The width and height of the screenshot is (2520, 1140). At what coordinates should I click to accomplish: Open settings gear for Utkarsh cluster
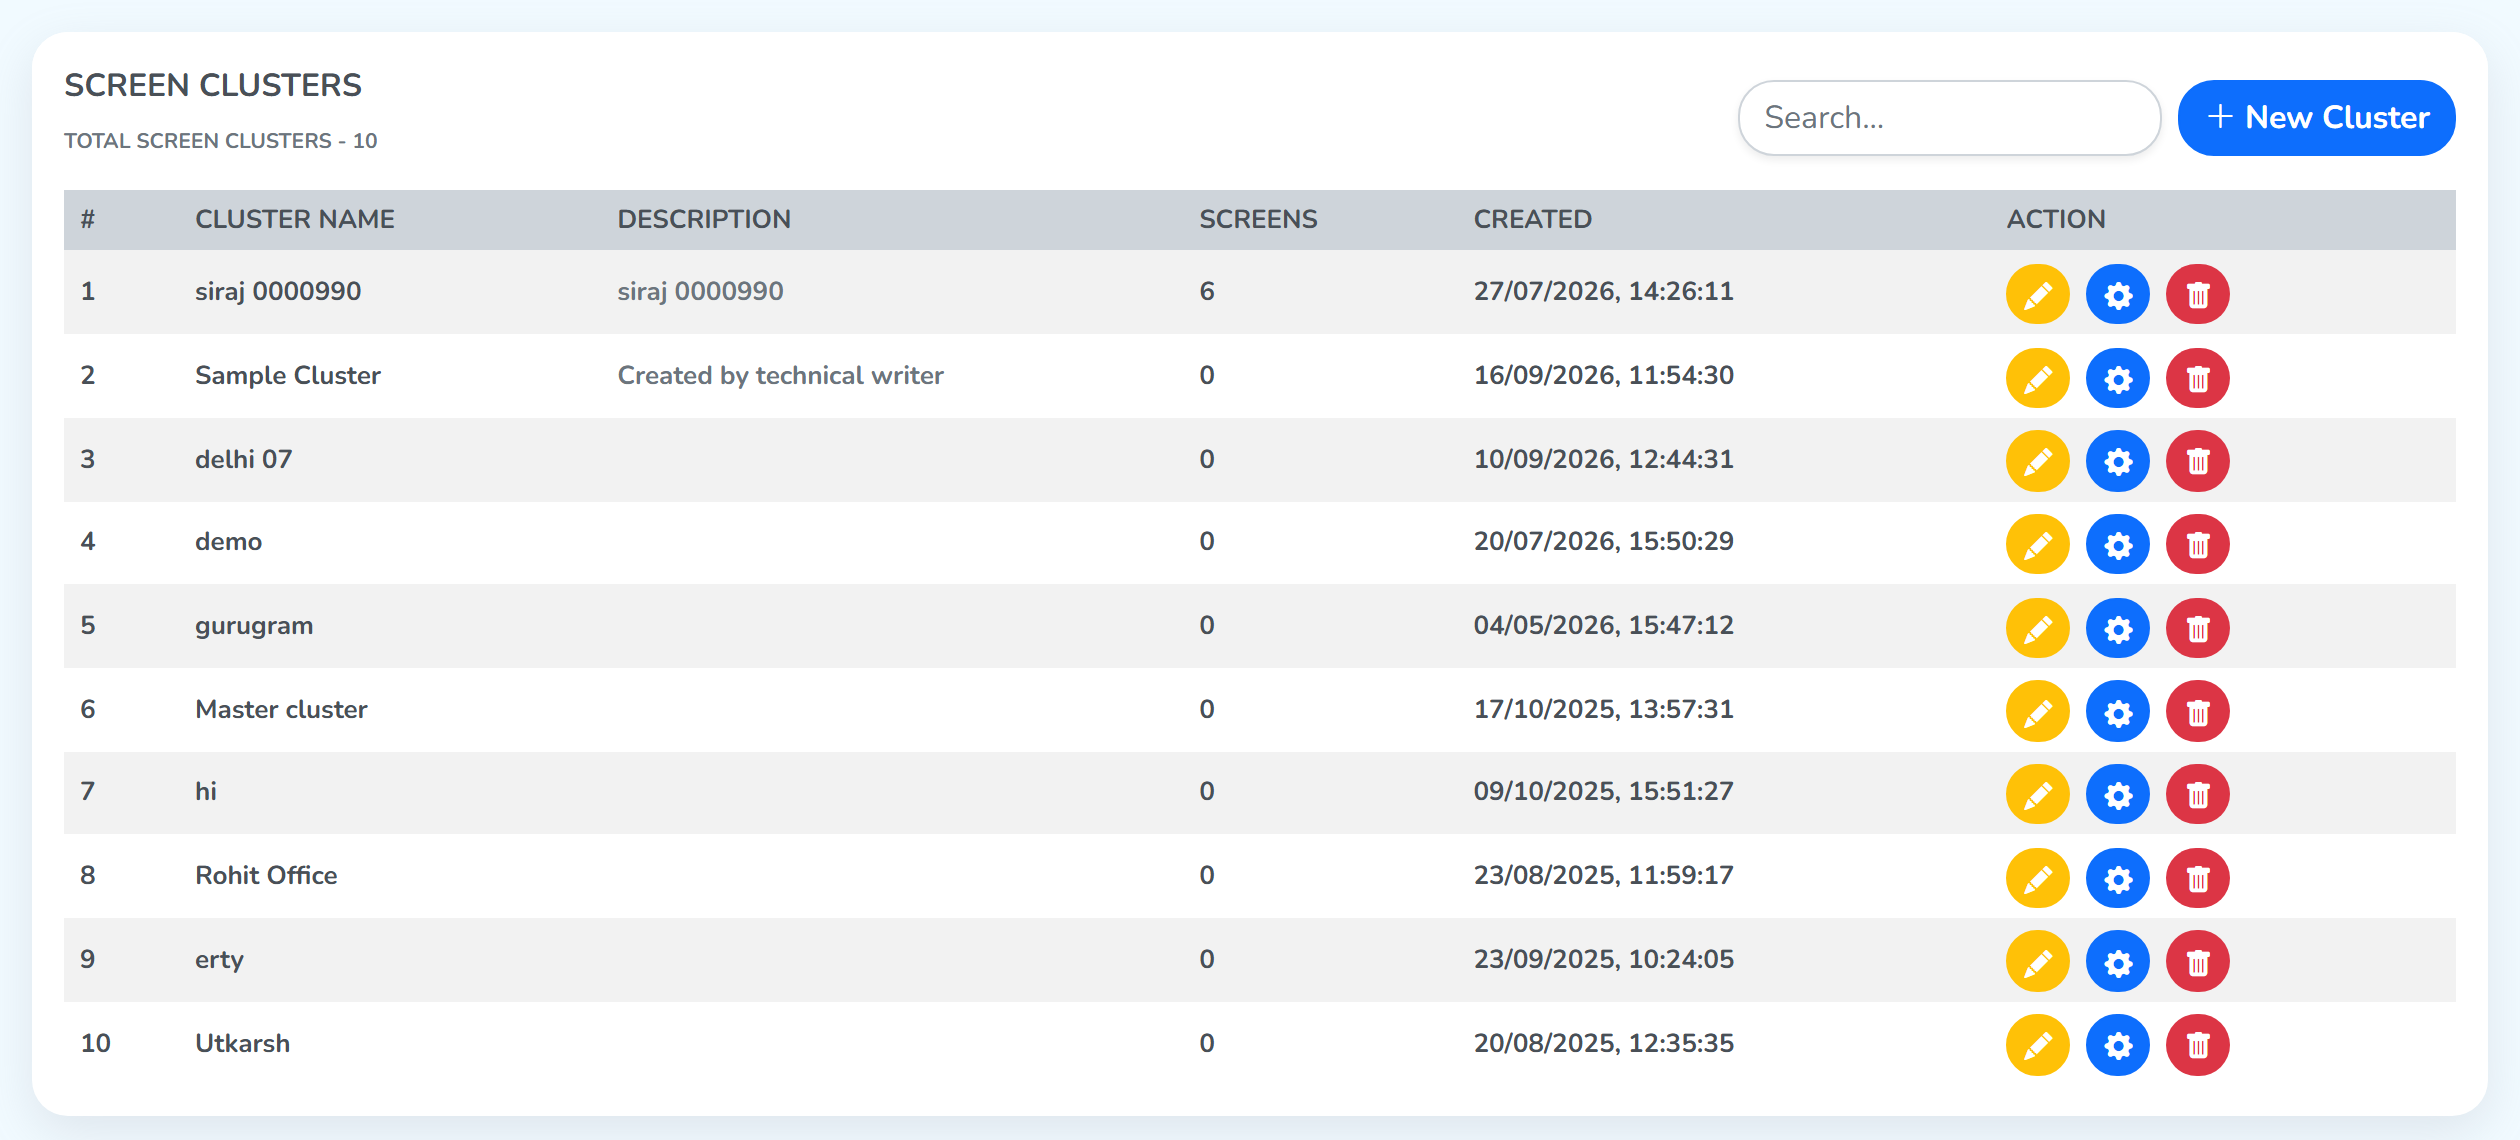tap(2117, 1045)
